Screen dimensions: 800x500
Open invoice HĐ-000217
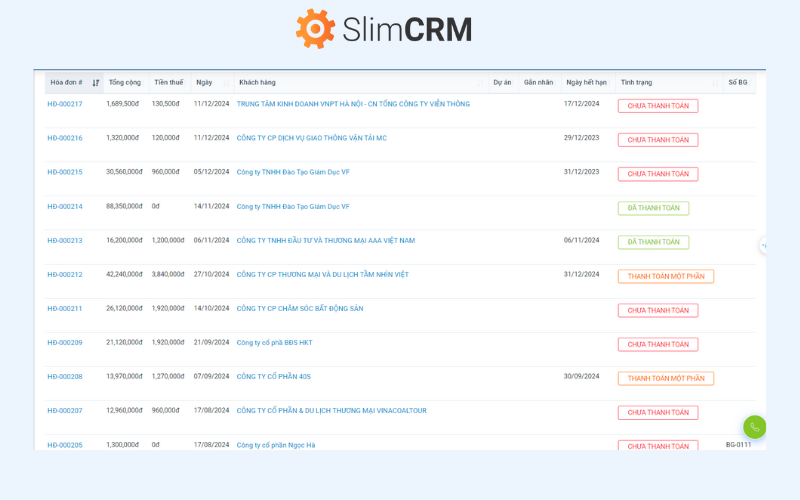[x=65, y=104]
